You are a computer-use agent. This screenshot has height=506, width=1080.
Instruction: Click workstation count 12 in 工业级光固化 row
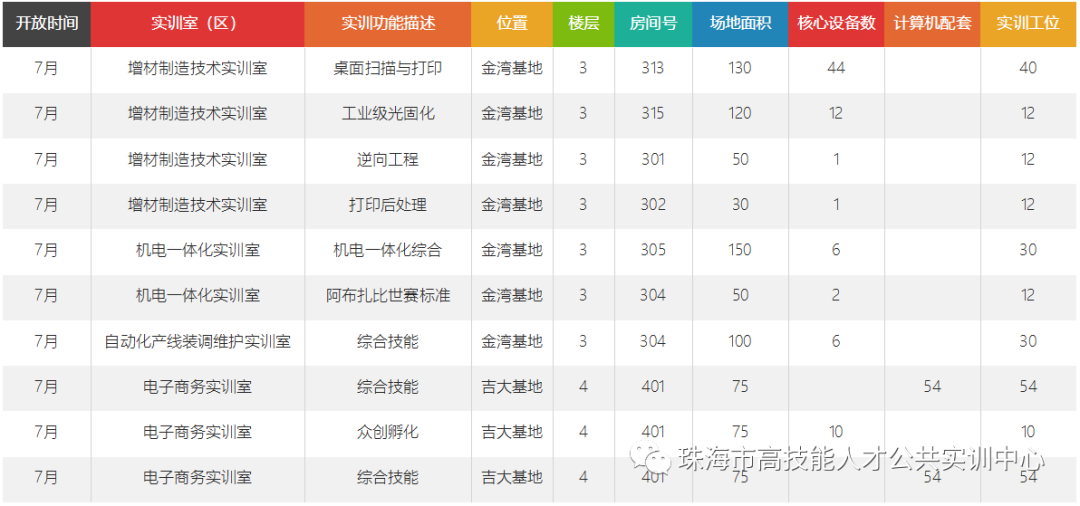[1028, 114]
